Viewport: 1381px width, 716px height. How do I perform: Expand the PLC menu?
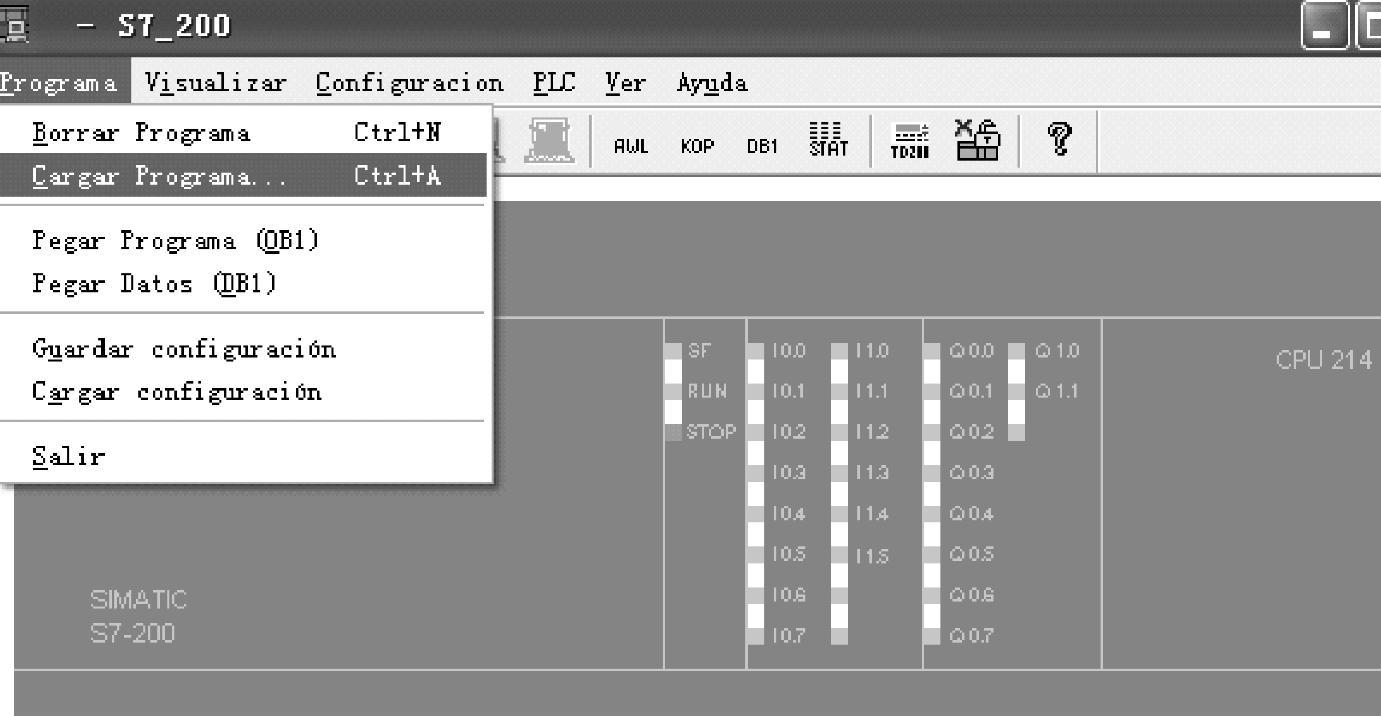pos(553,81)
